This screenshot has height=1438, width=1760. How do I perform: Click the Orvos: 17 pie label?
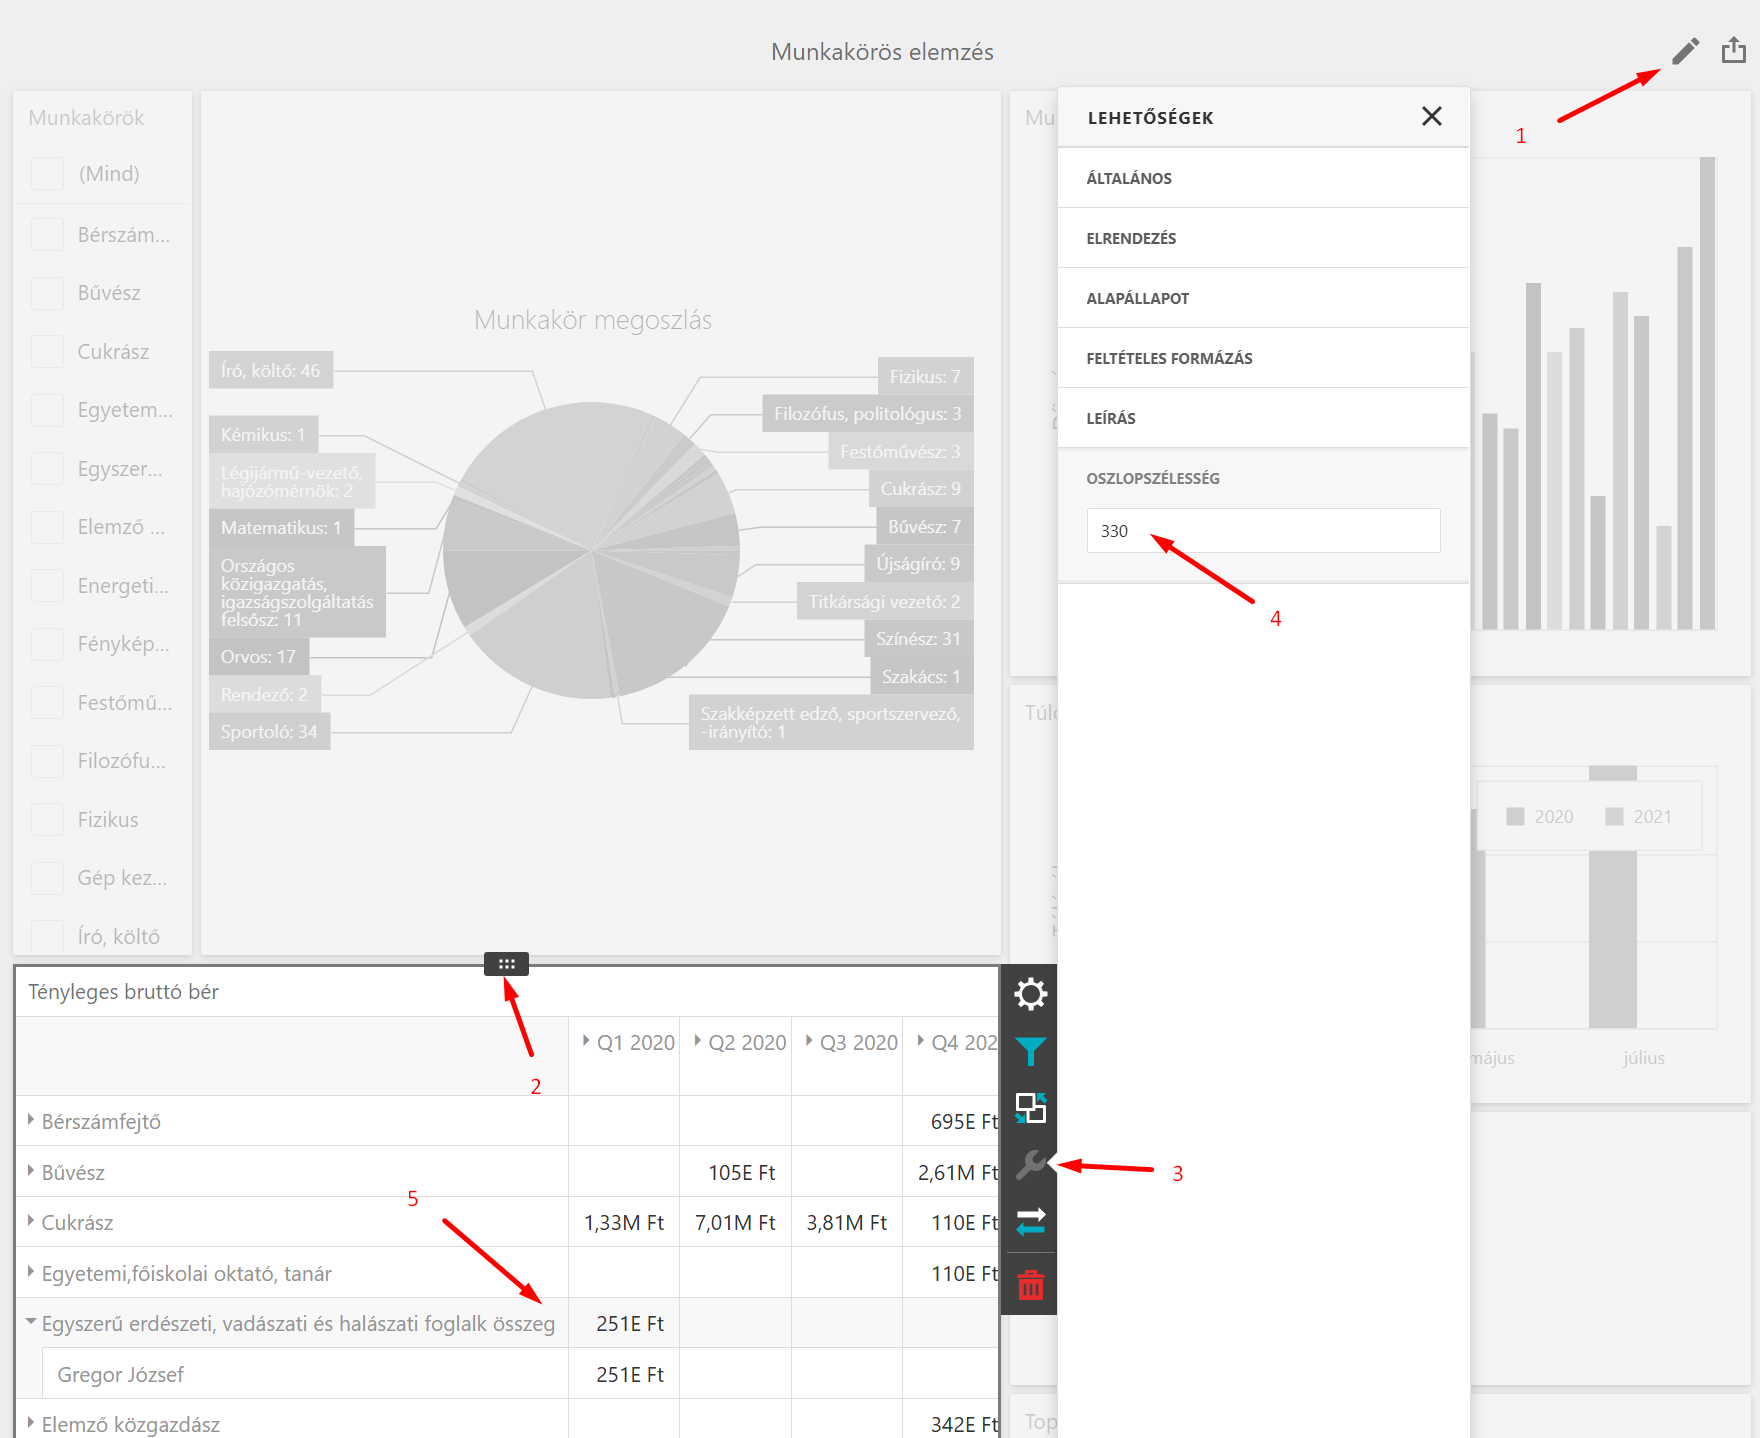click(x=258, y=657)
